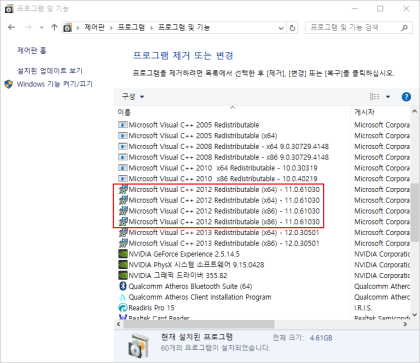Screen dimensions: 420x363
Task: Select NVIDIA PhysX 시스템 소프트웨어 entry
Action: 196,265
